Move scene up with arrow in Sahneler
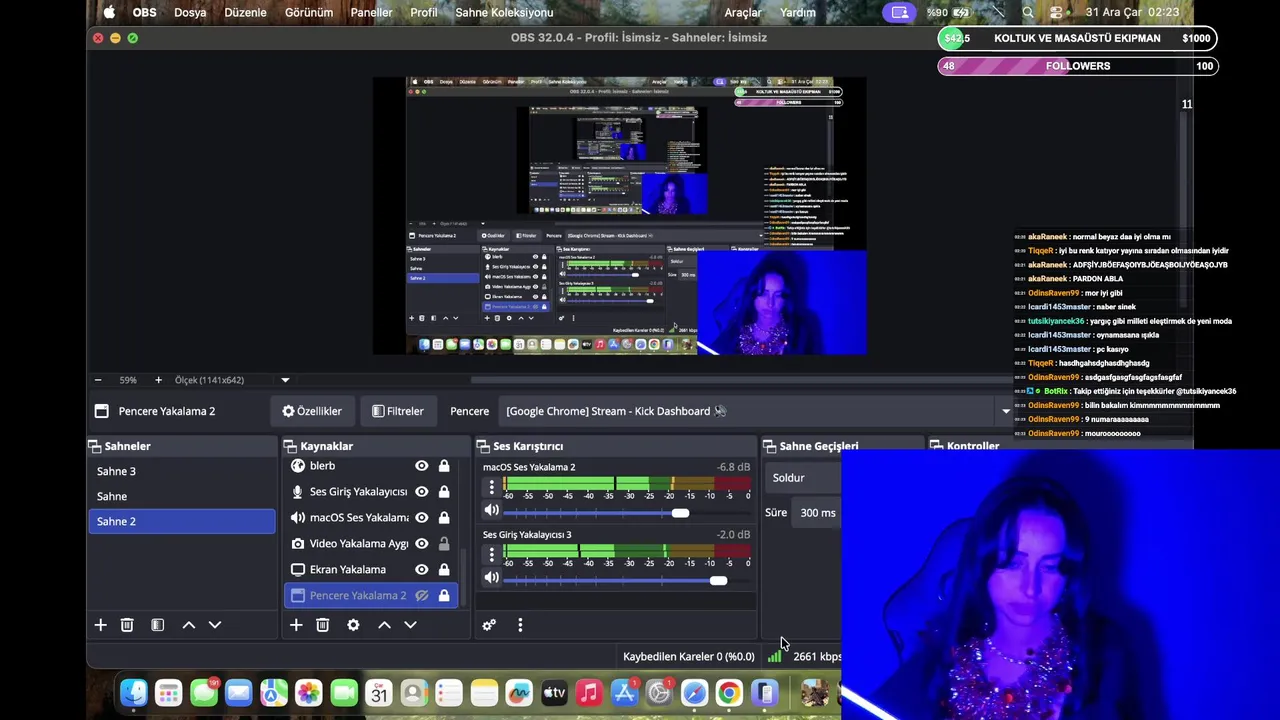 [188, 625]
